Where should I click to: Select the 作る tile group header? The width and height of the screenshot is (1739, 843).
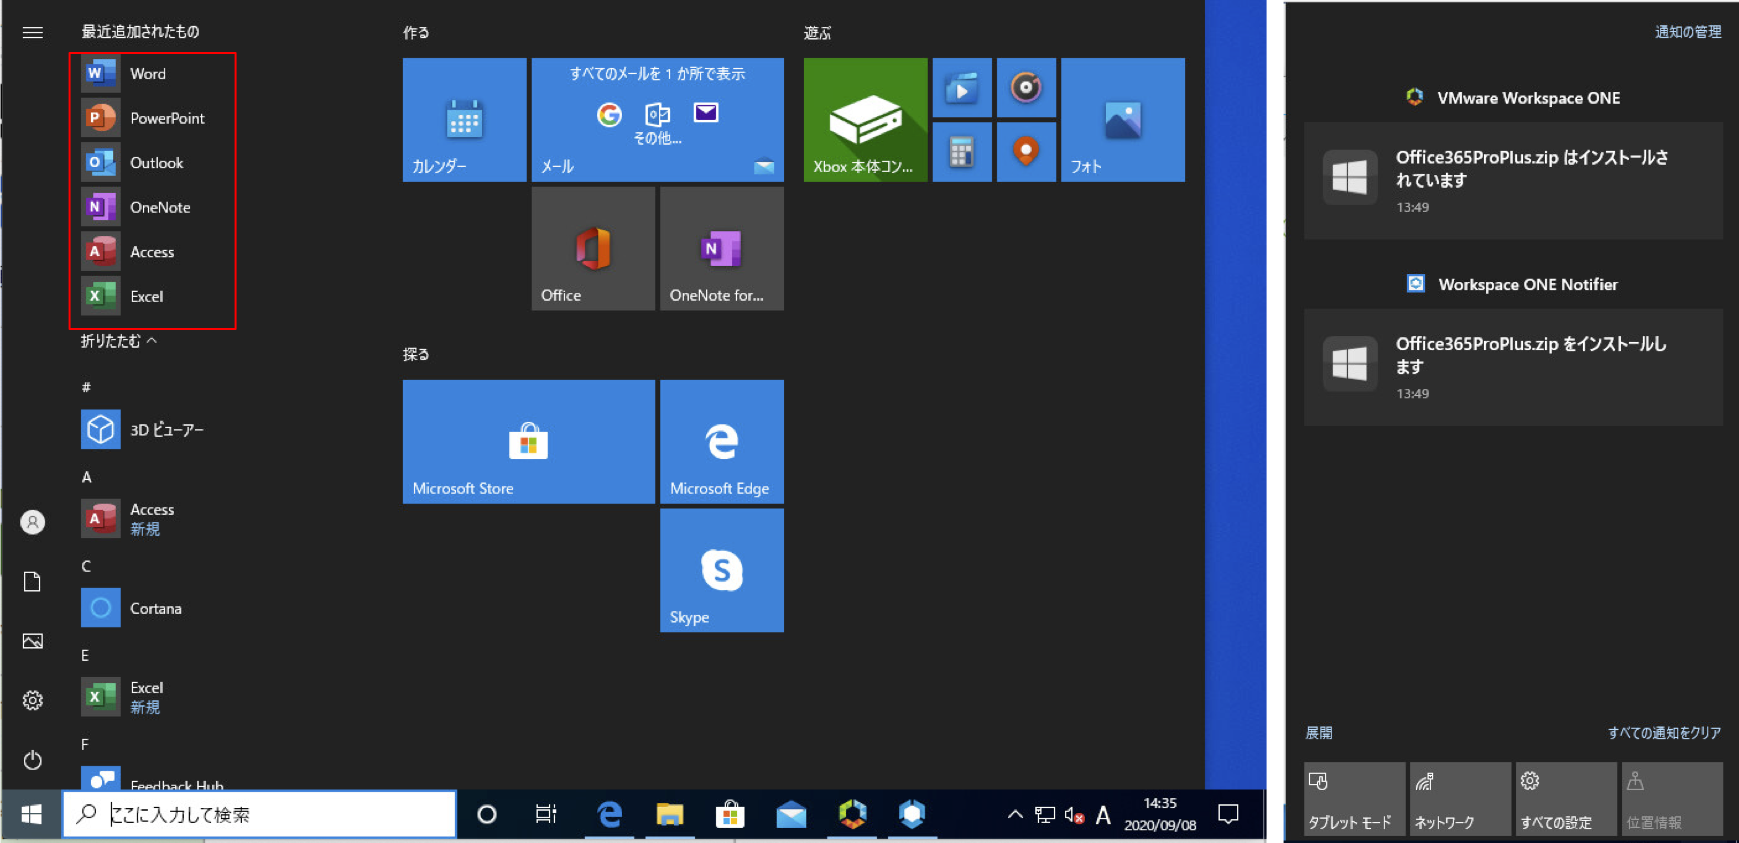[416, 33]
